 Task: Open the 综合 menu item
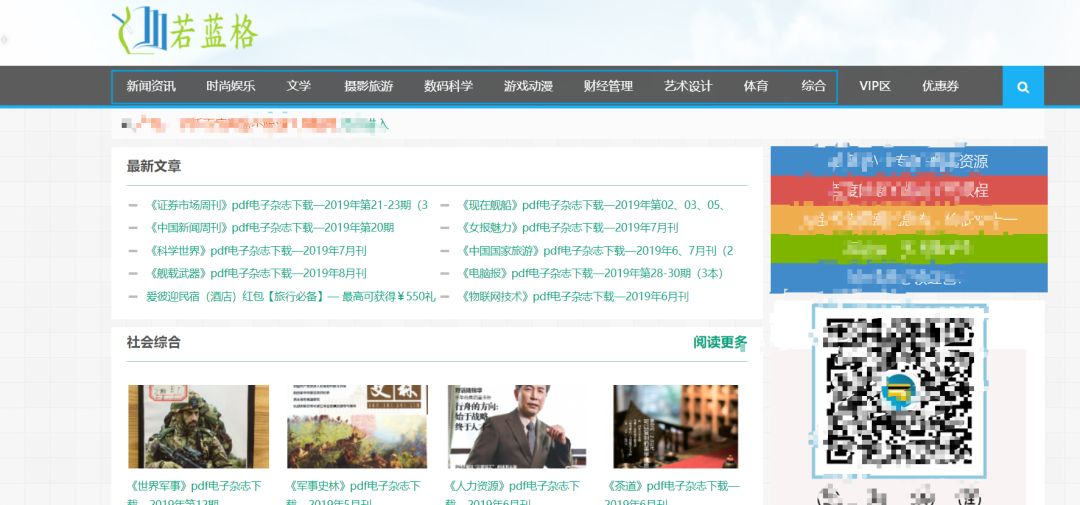(813, 86)
